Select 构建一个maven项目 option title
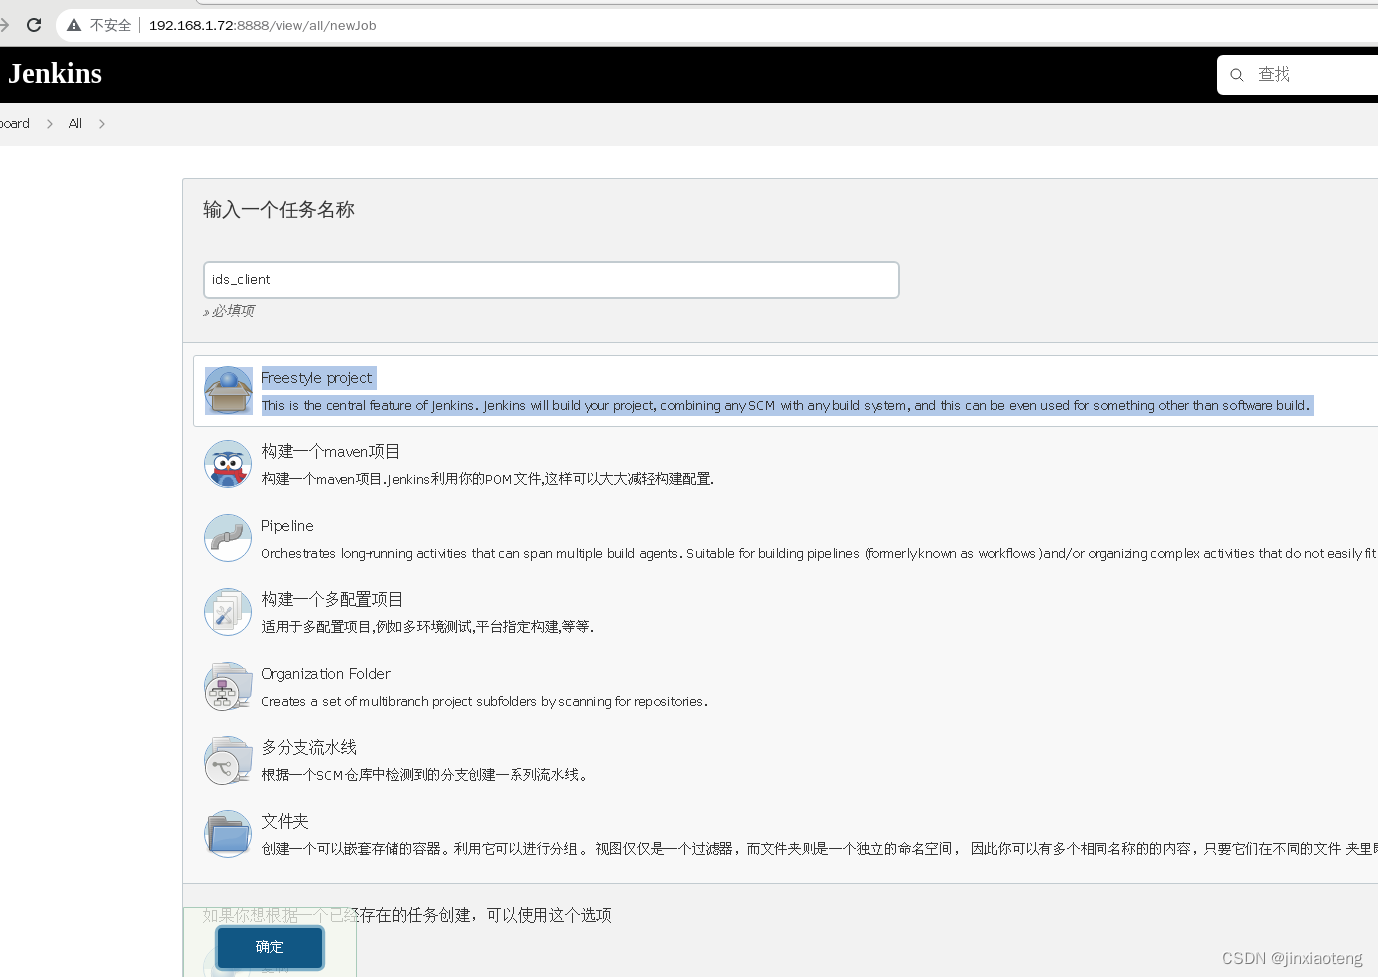 point(330,452)
